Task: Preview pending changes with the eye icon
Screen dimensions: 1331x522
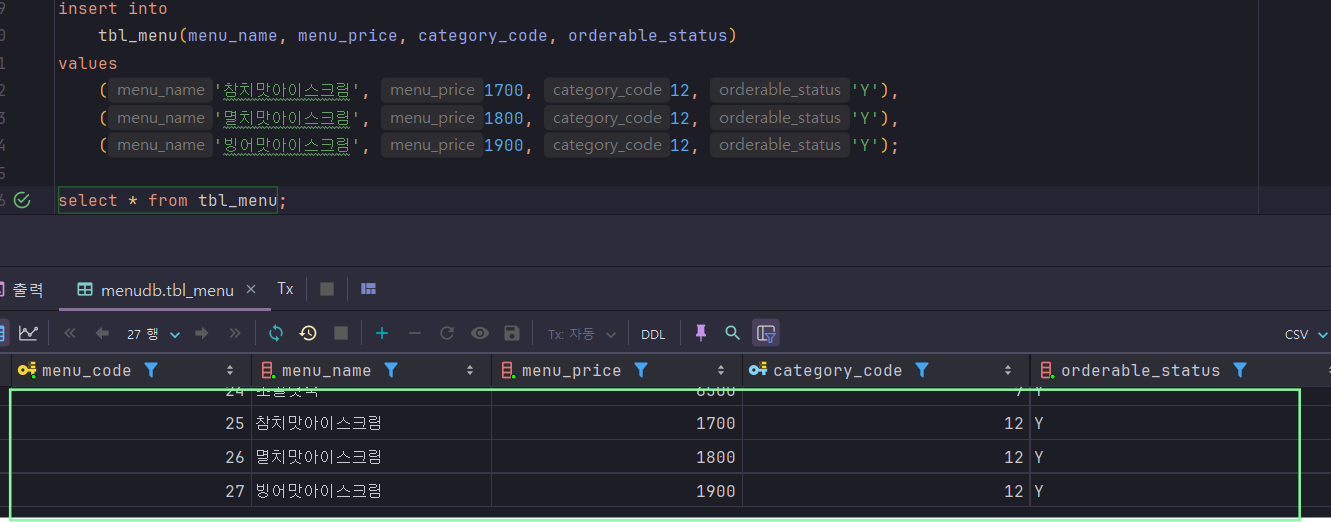Action: pos(480,333)
